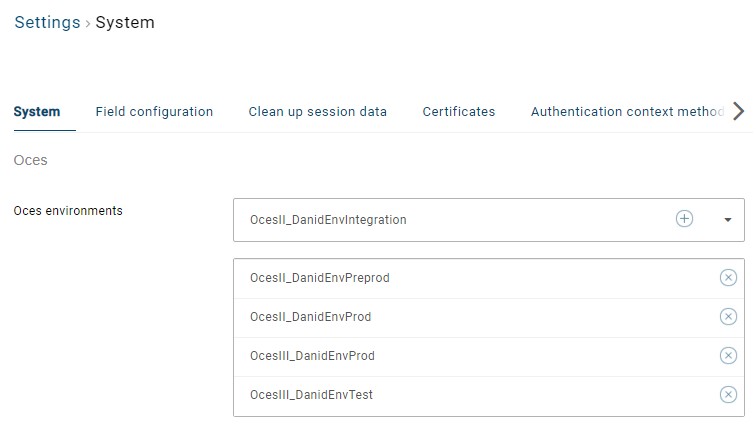Viewport: 753px width, 431px height.
Task: Remove OcesII_DanidEnvPreprod from the list
Action: click(x=728, y=278)
